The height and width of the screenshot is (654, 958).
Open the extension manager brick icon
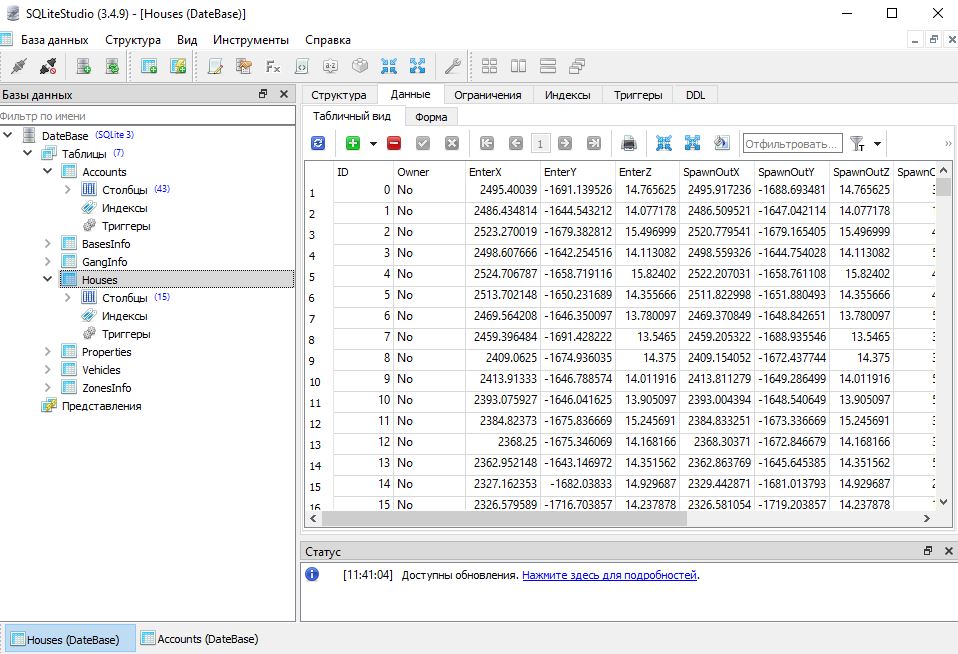360,66
